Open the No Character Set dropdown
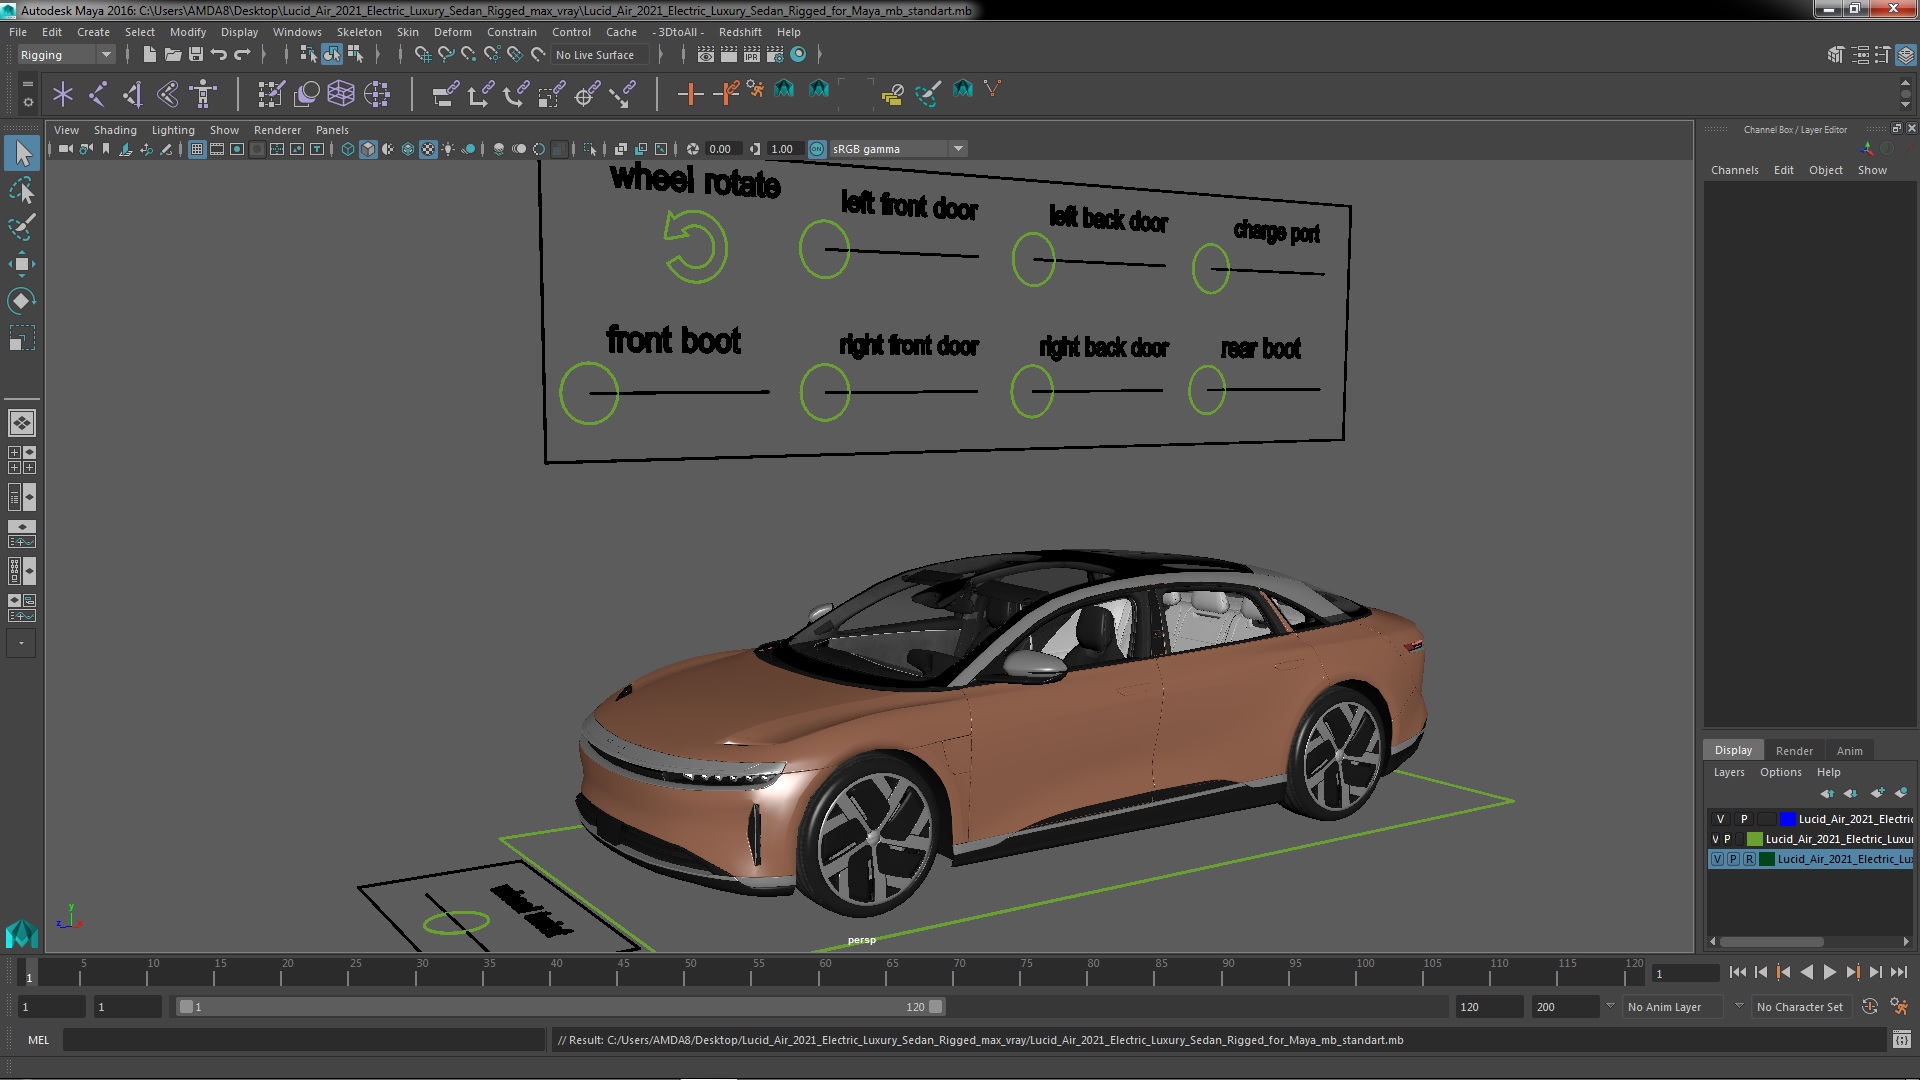This screenshot has height=1080, width=1920. (1803, 1007)
